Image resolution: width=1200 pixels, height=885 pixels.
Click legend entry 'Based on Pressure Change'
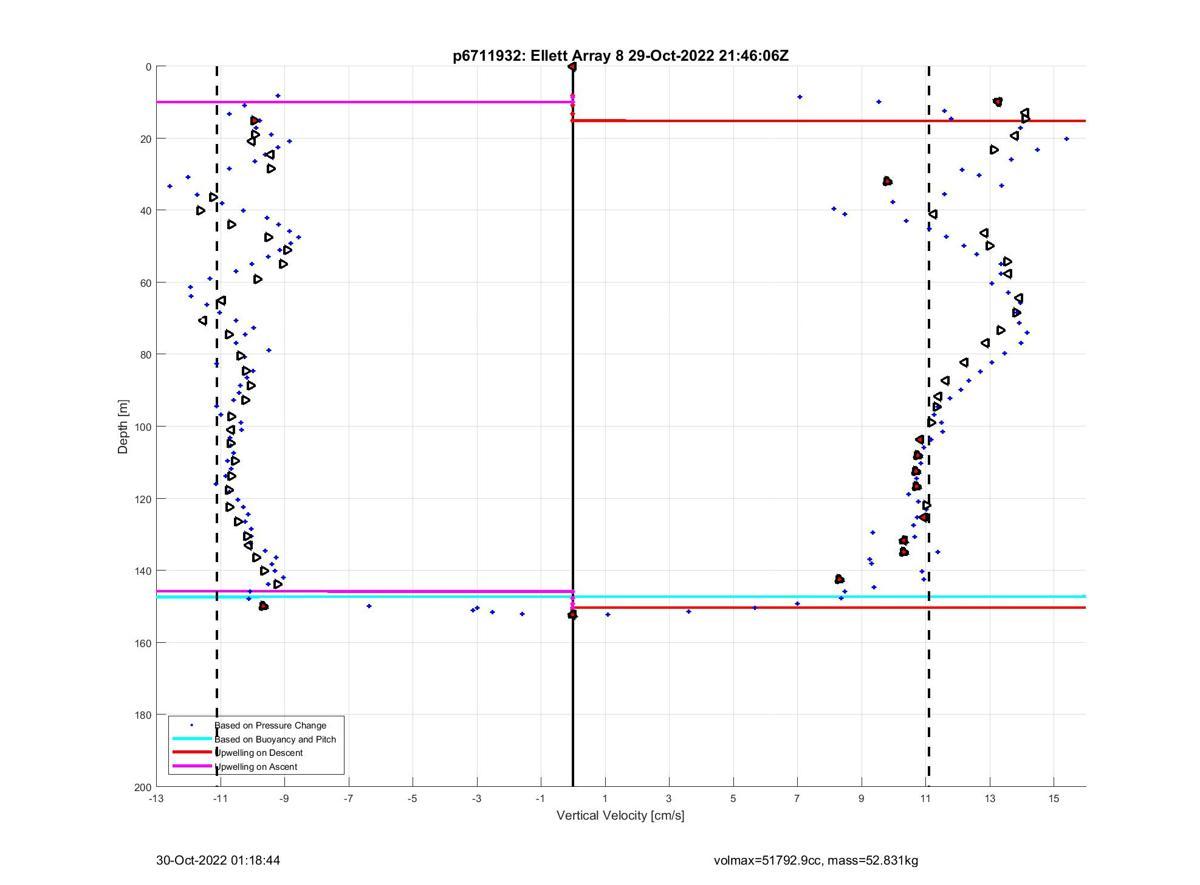[270, 725]
